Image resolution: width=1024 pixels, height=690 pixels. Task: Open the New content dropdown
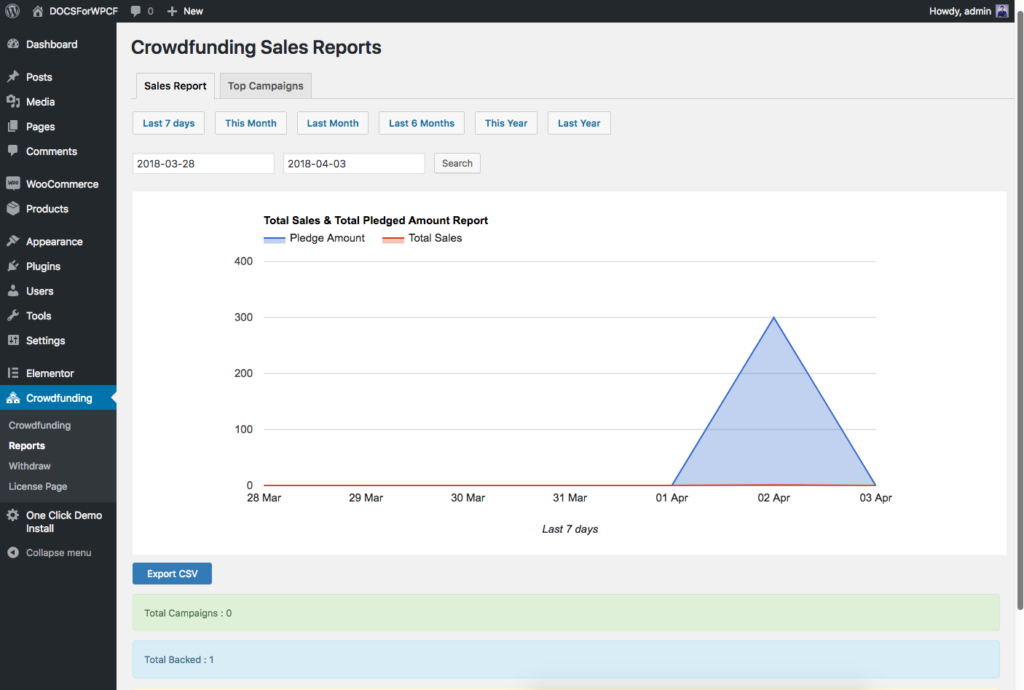click(185, 11)
